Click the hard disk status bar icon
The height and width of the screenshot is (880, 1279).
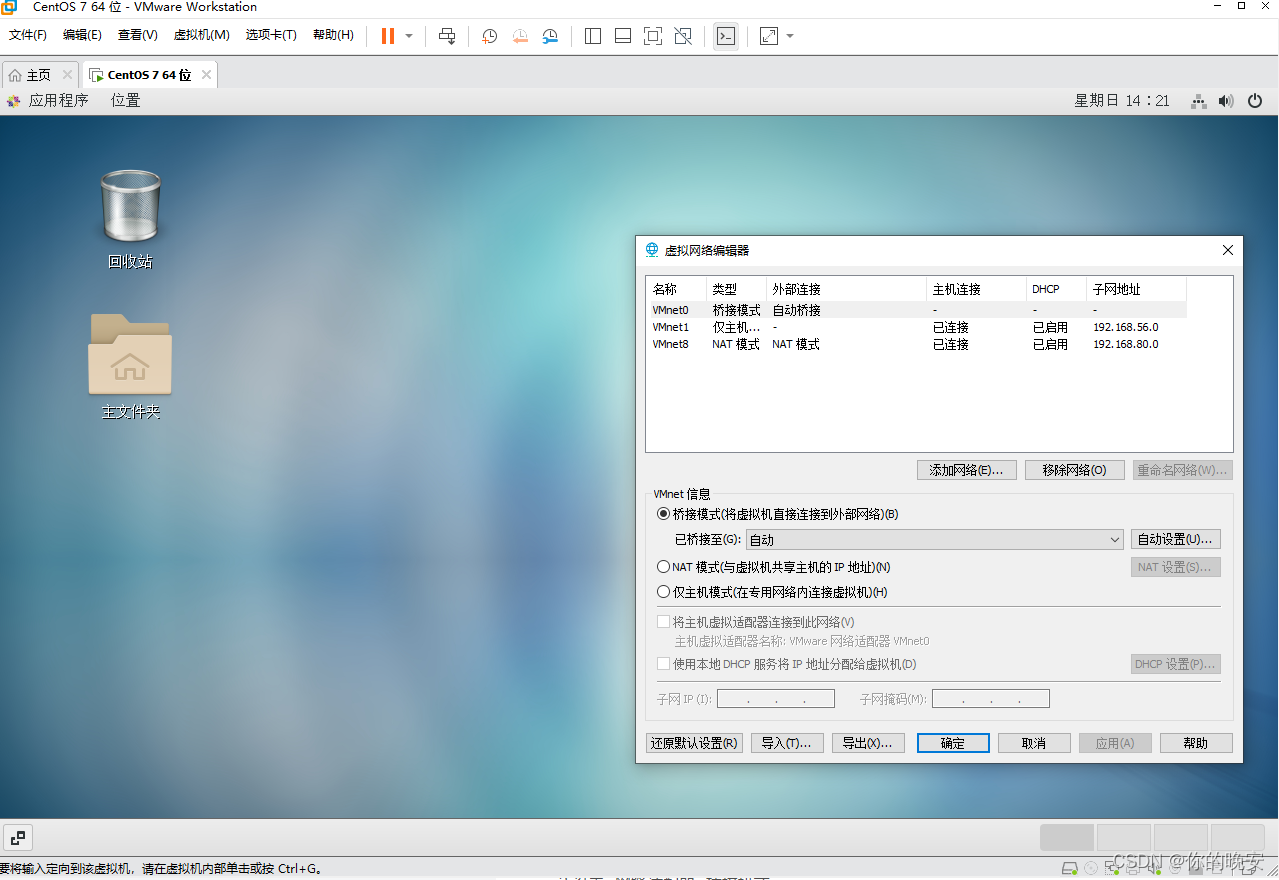[1069, 867]
